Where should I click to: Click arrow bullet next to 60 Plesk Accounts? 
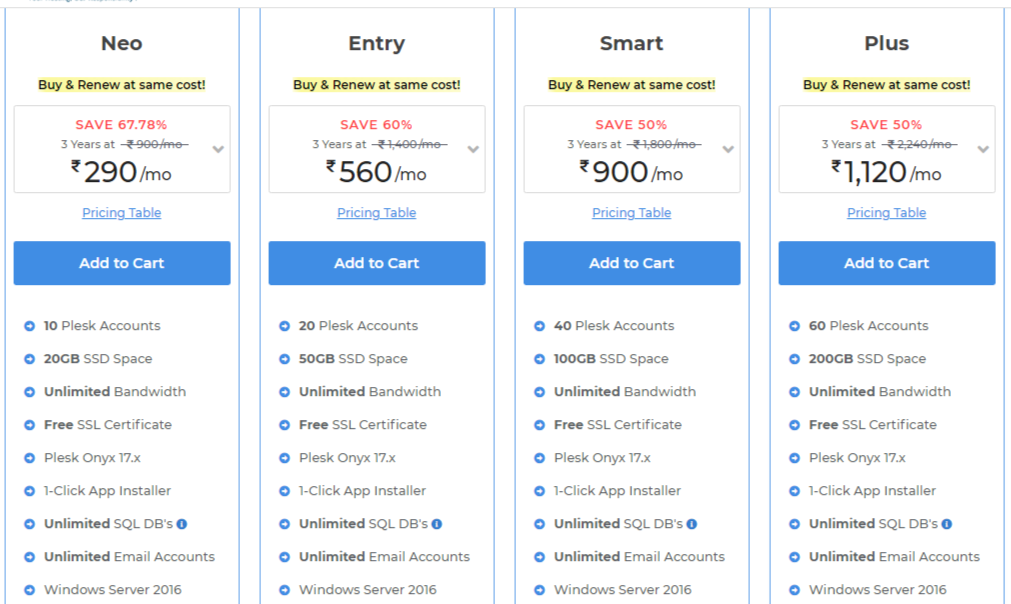[794, 326]
